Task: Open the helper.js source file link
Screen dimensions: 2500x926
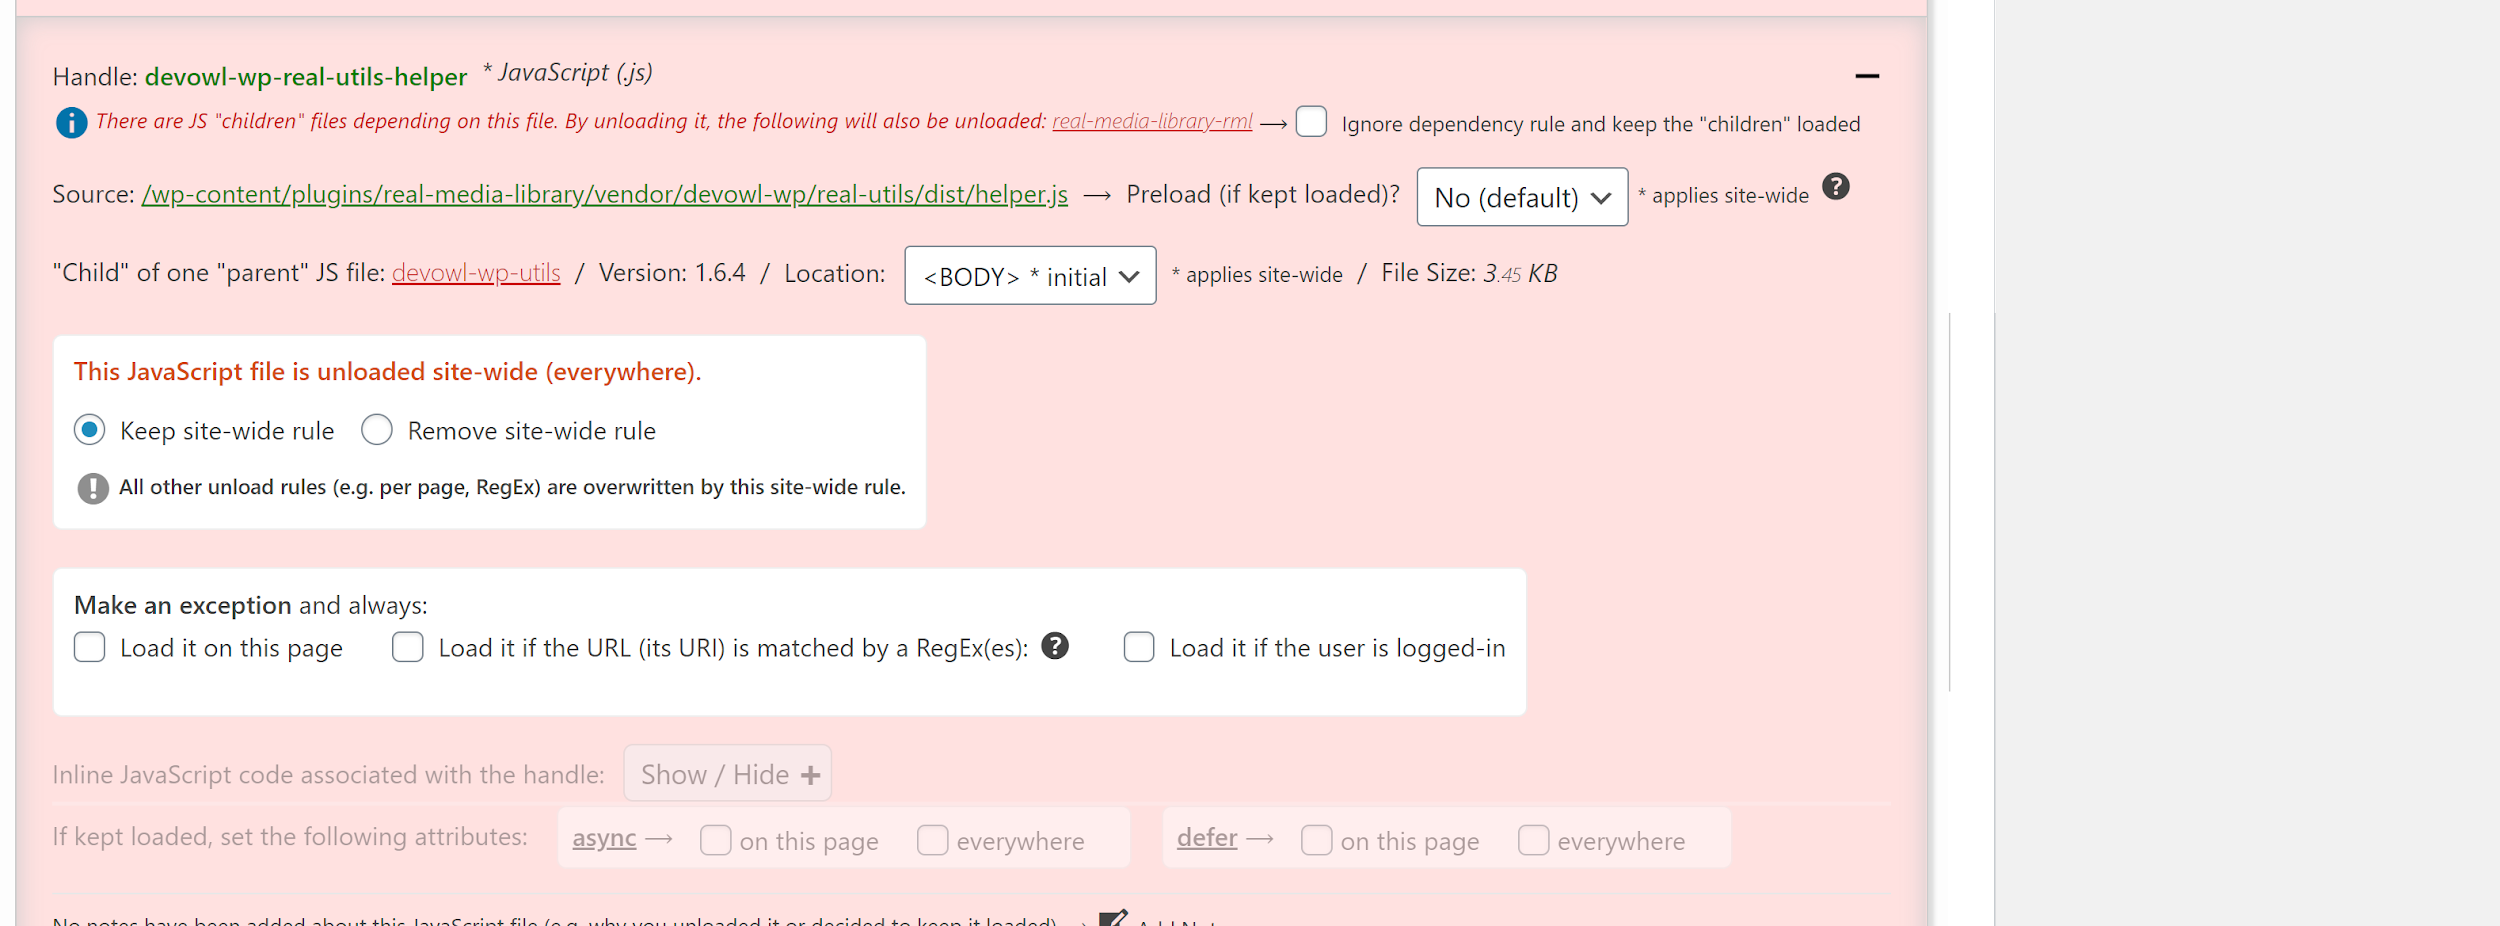Action: 604,194
